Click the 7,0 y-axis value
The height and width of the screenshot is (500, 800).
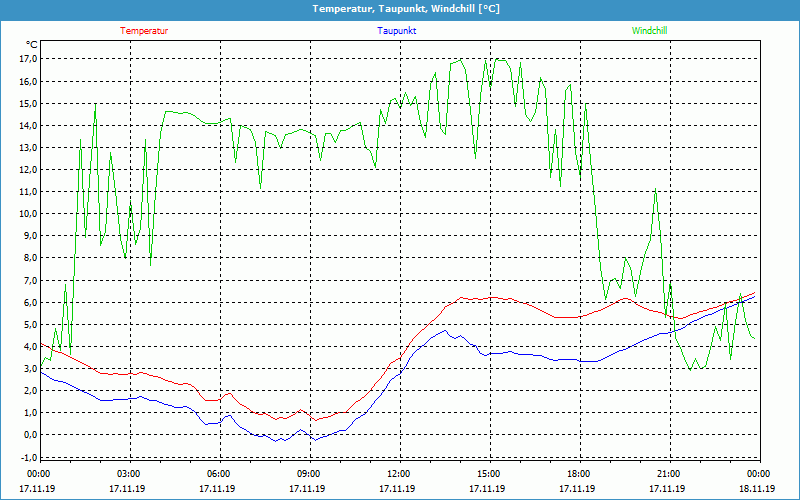tap(31, 280)
